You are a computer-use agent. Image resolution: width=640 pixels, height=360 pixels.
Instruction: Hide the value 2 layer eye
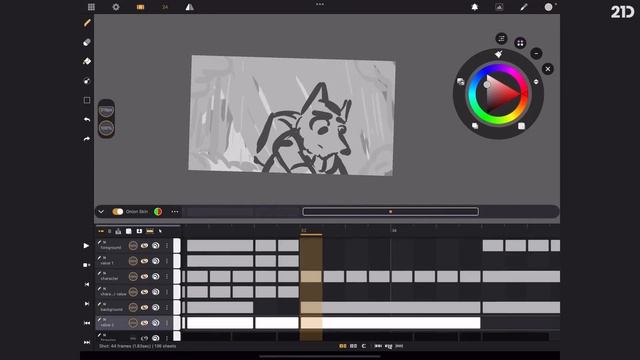(x=144, y=323)
